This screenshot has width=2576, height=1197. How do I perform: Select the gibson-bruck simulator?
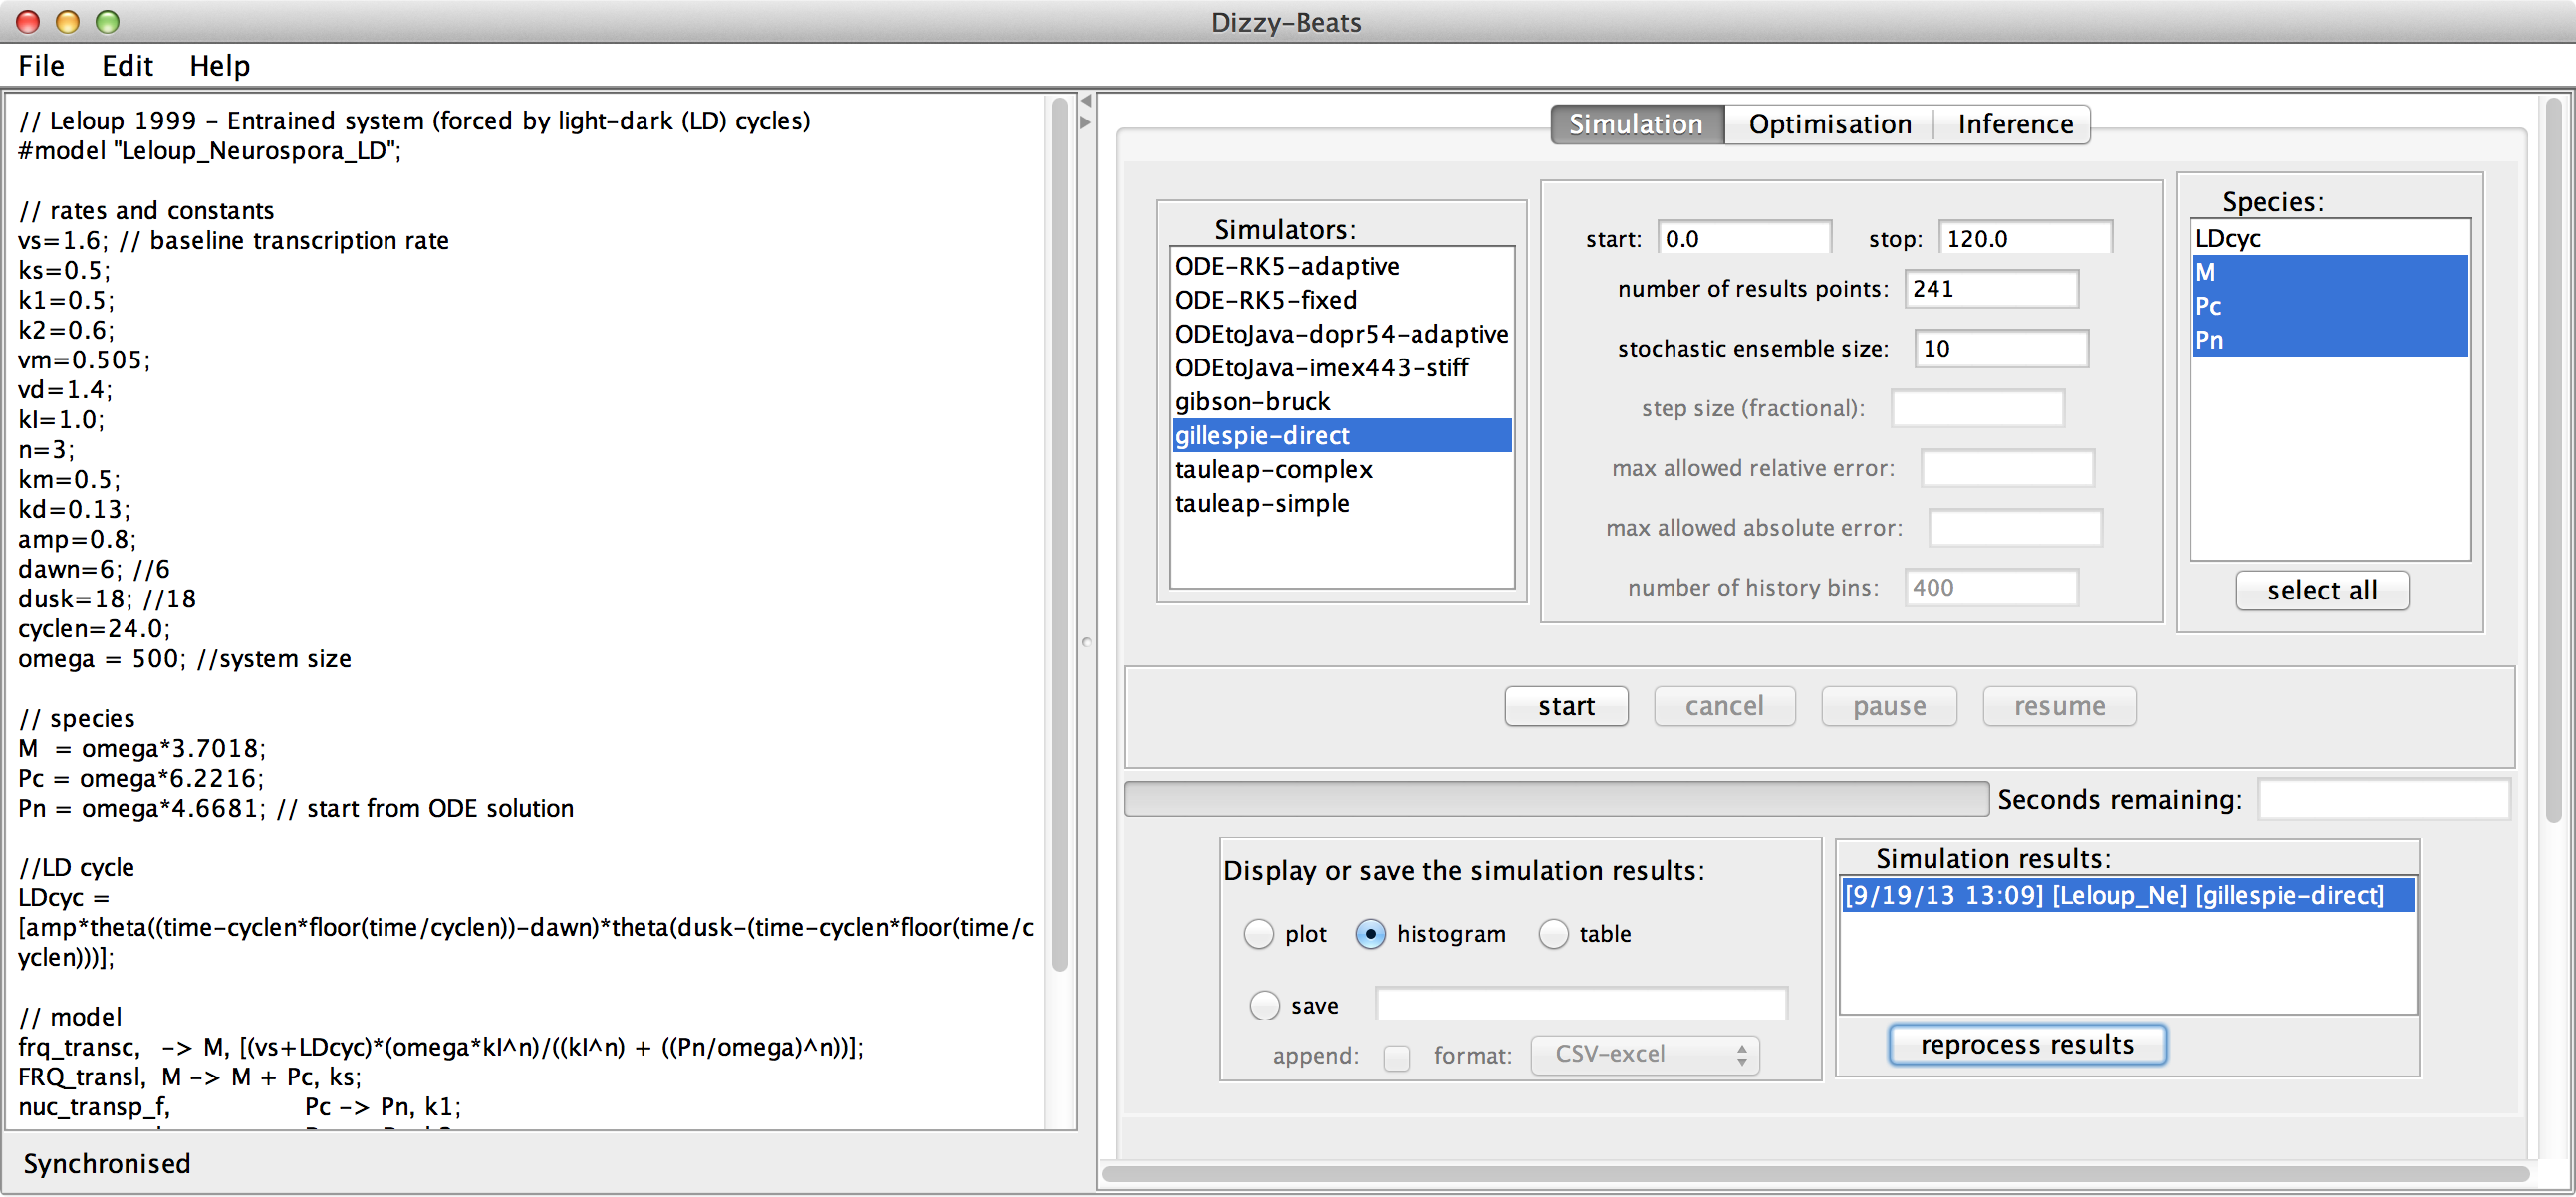[1252, 402]
